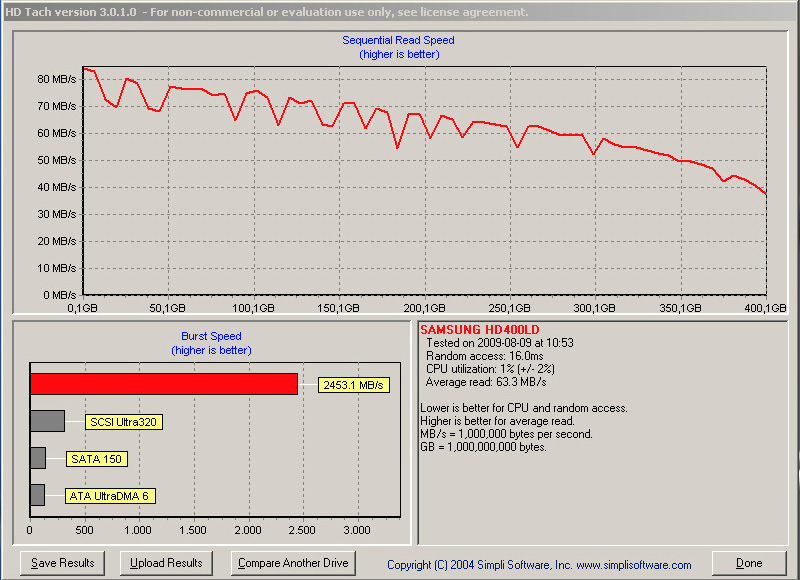Click 'MB/s = 1,000,000 bytes per second' text

(x=506, y=434)
